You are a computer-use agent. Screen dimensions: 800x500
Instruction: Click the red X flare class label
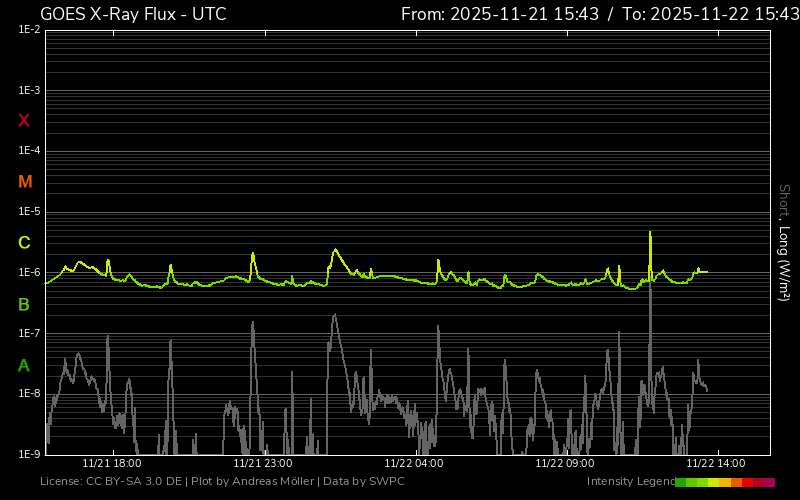[x=24, y=121]
